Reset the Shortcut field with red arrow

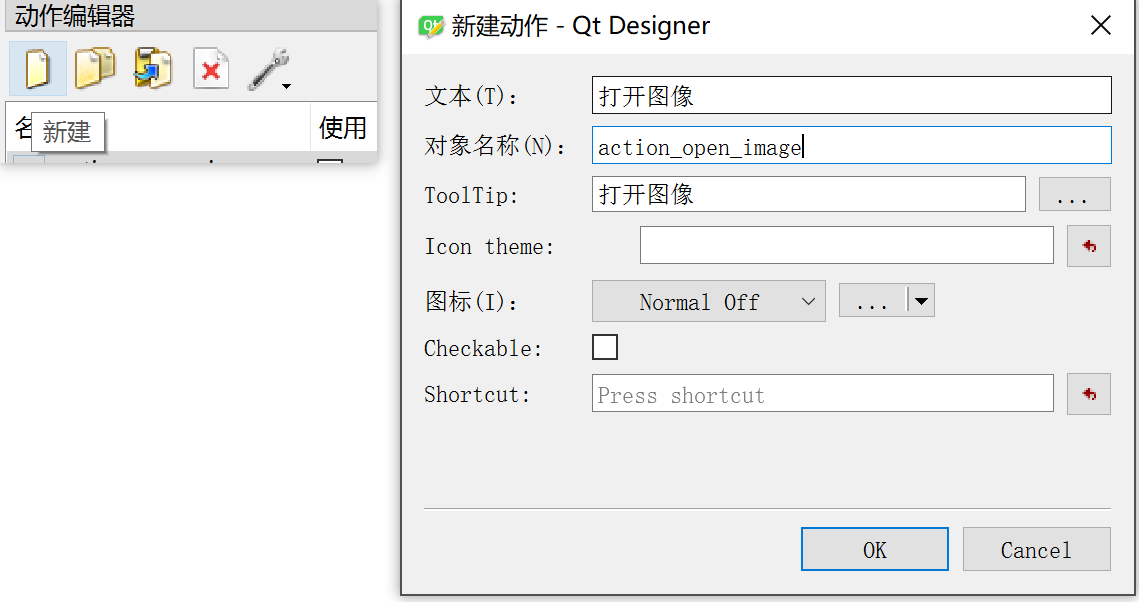click(x=1088, y=394)
